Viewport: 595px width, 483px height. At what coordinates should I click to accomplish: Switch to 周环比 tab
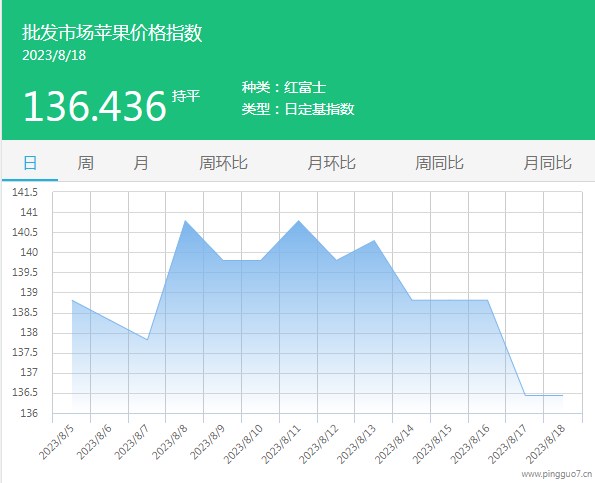point(224,163)
